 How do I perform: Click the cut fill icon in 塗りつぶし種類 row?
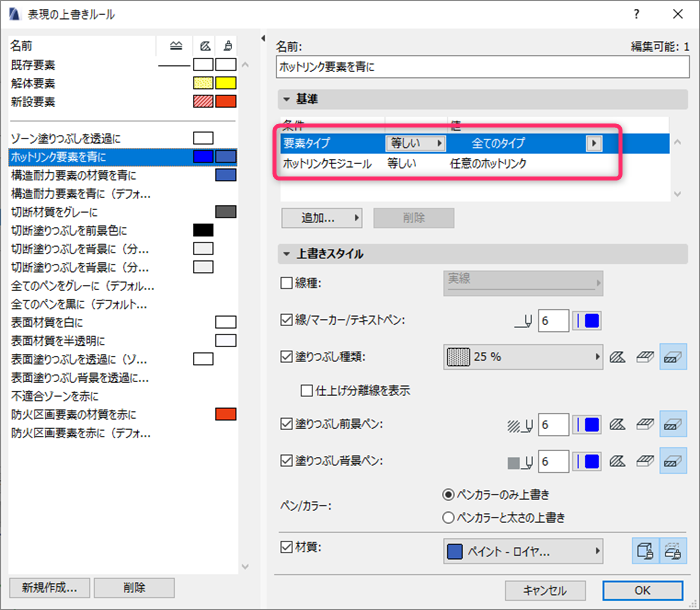617,357
